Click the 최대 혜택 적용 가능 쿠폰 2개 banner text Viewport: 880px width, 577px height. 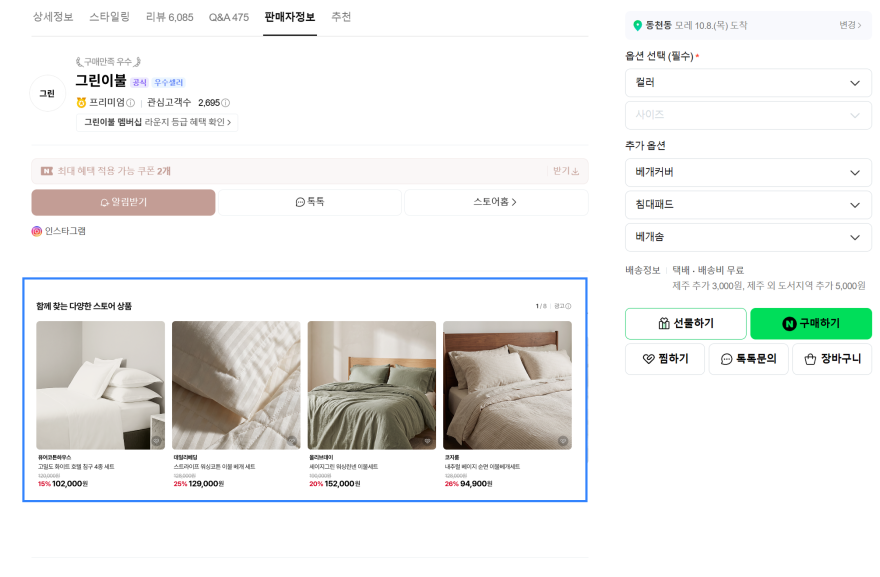pyautogui.click(x=114, y=171)
